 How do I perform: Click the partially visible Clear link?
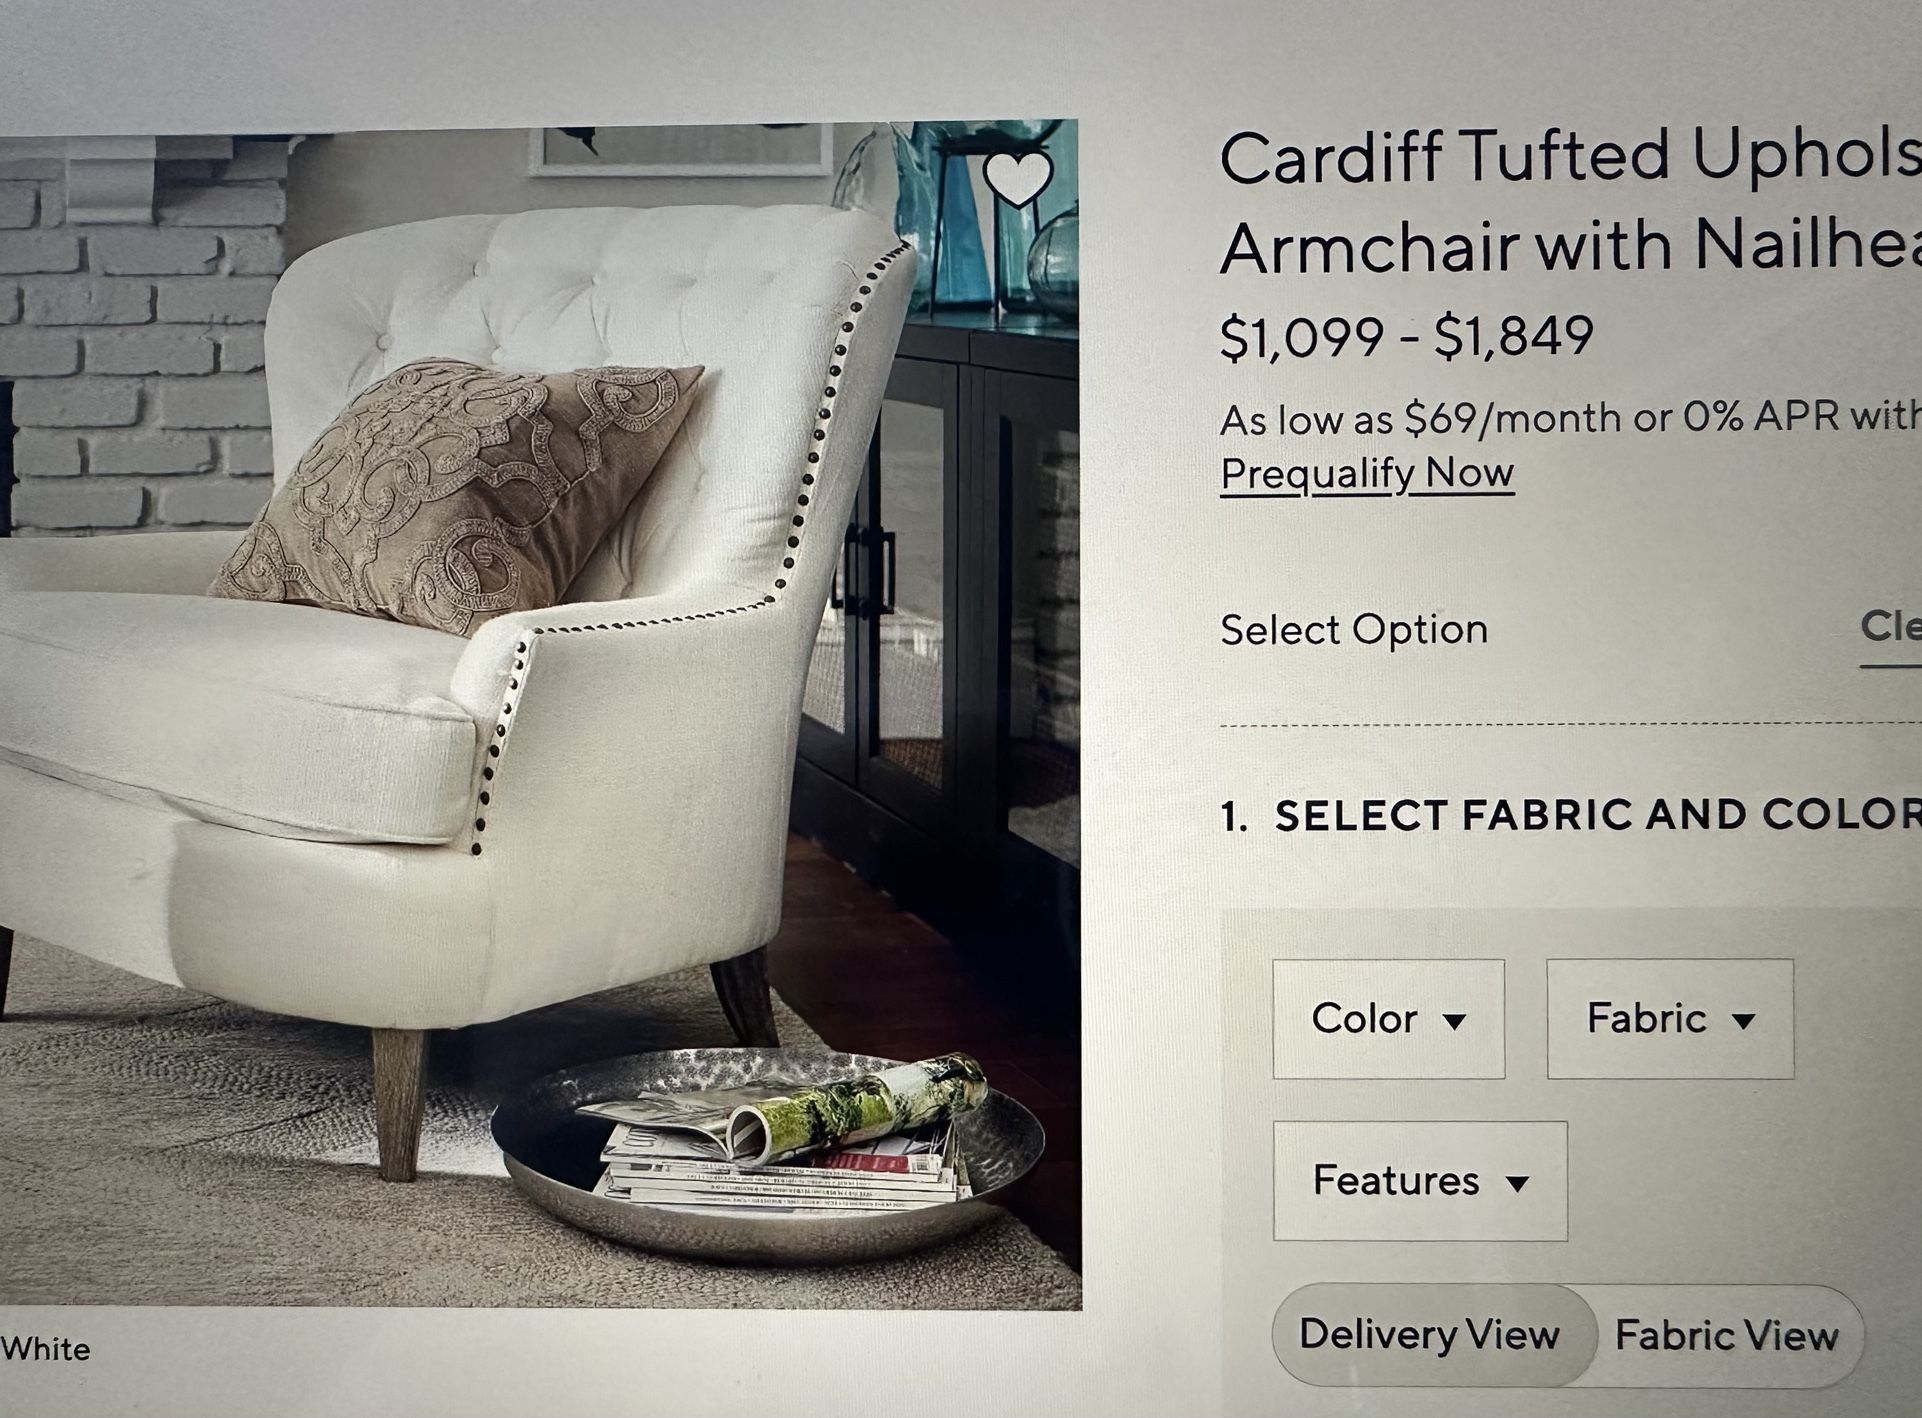(x=1891, y=628)
